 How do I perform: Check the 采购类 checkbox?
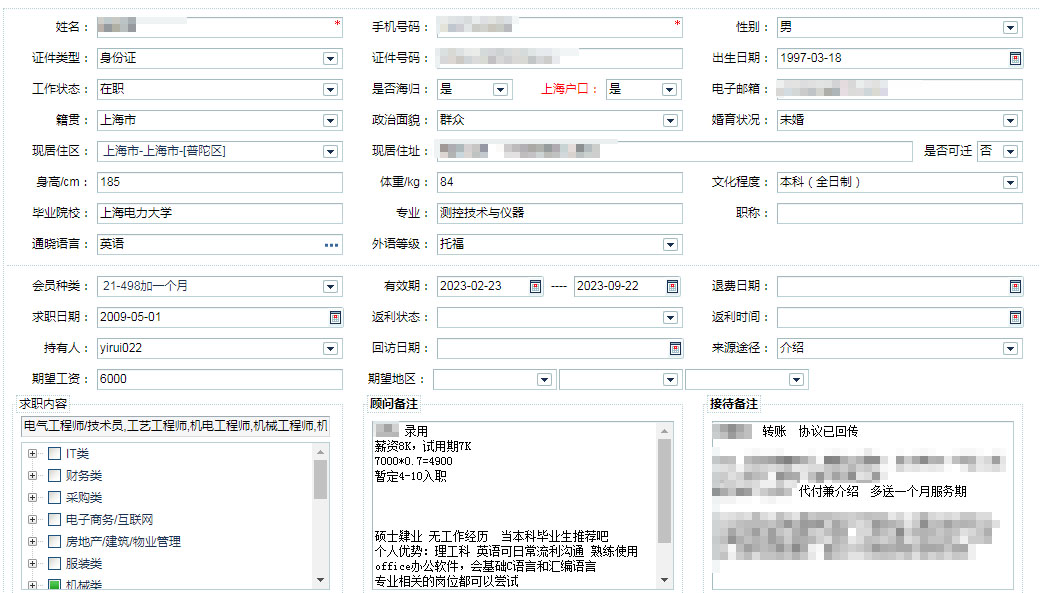54,497
